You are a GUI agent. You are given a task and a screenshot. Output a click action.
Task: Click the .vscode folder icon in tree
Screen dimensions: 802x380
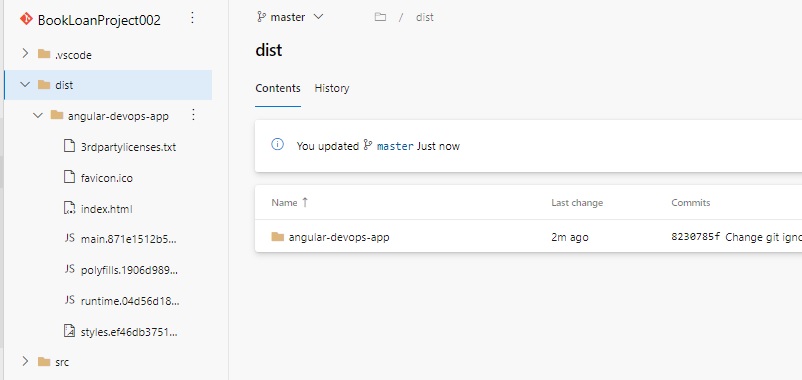[44, 54]
